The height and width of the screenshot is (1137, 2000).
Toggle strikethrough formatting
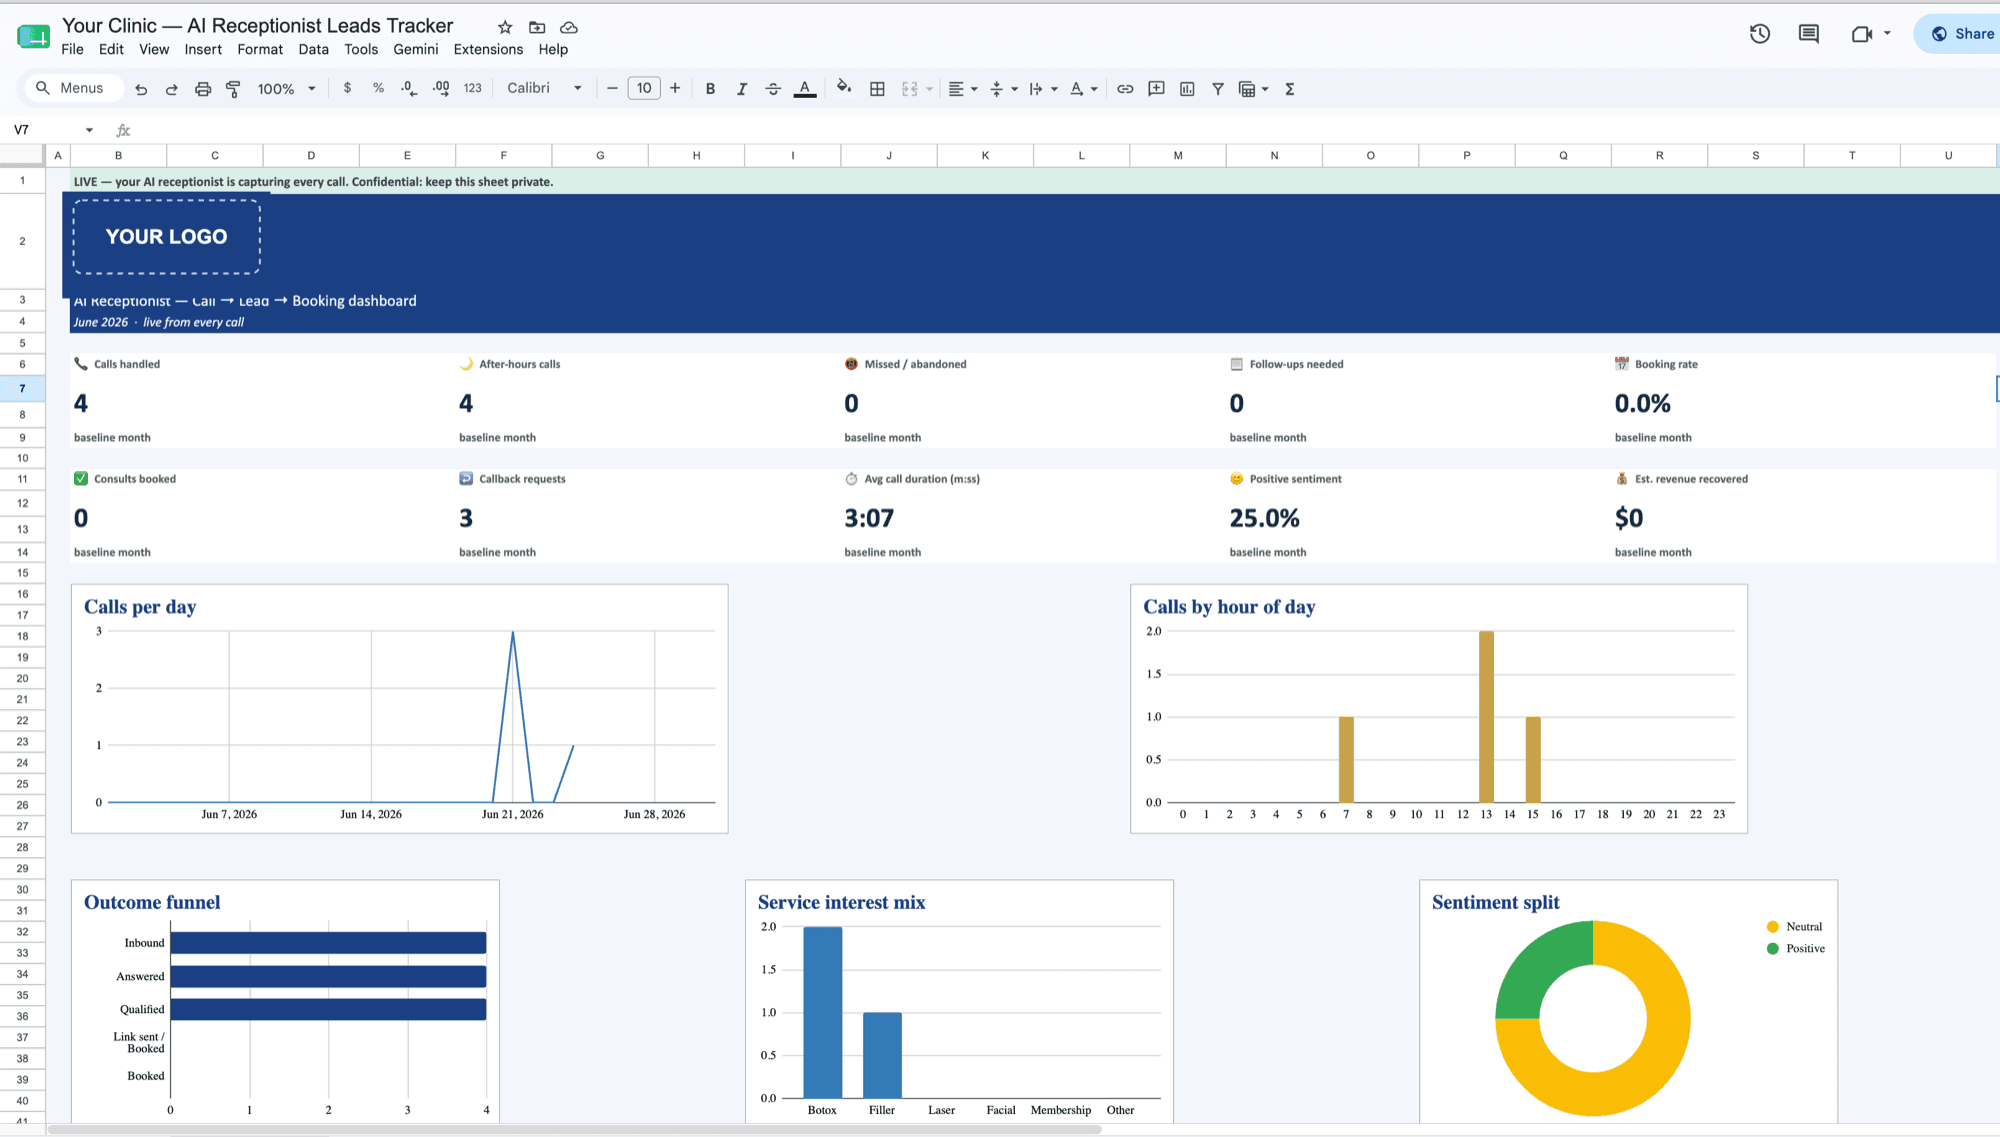(x=773, y=89)
